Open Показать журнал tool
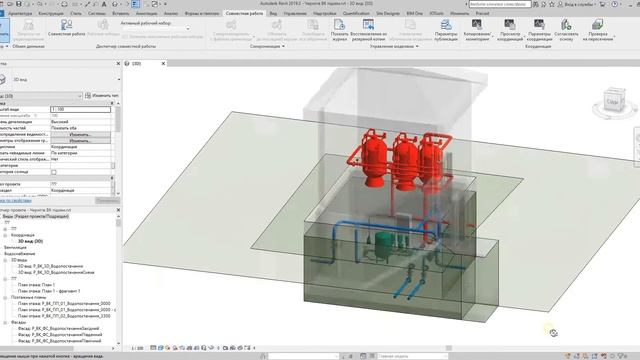Screen dimensions: 640x360 pyautogui.click(x=340, y=30)
